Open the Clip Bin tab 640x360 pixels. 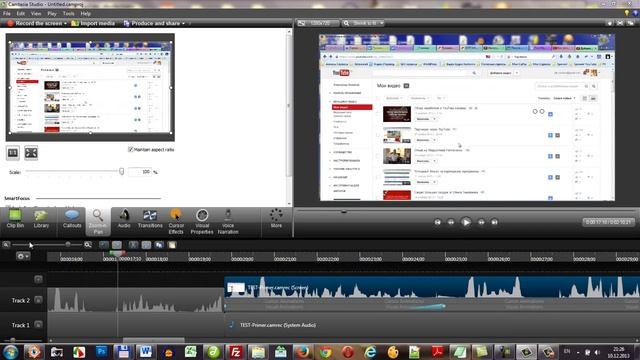click(15, 219)
